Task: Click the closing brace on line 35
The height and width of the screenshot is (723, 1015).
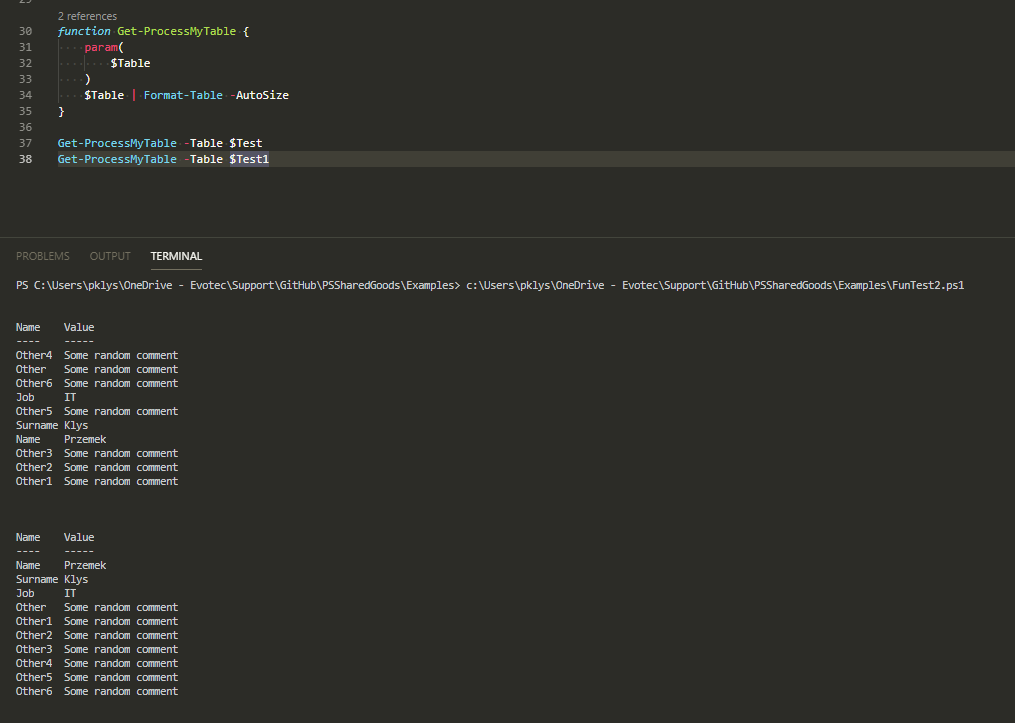Action: coord(58,111)
